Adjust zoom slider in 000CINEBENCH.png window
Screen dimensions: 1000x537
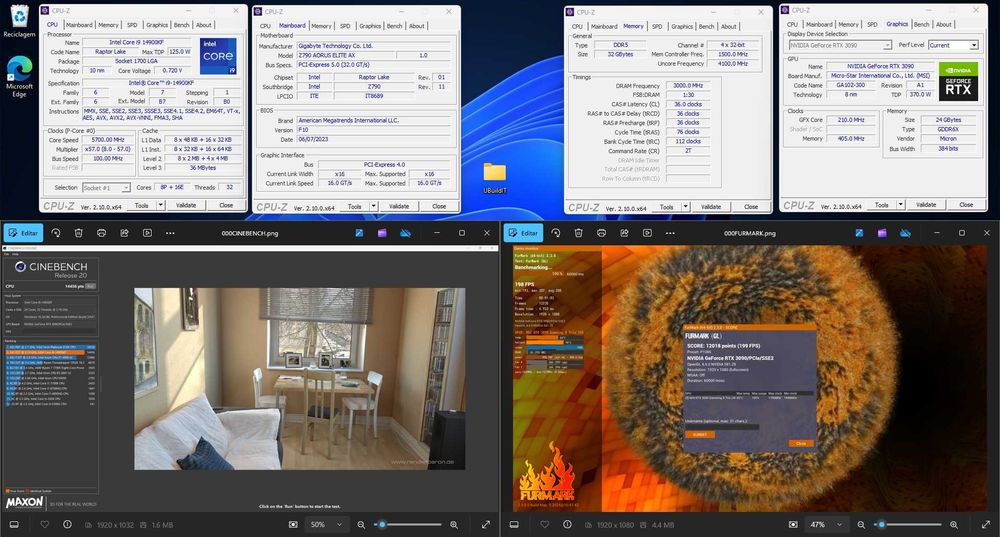pos(408,525)
